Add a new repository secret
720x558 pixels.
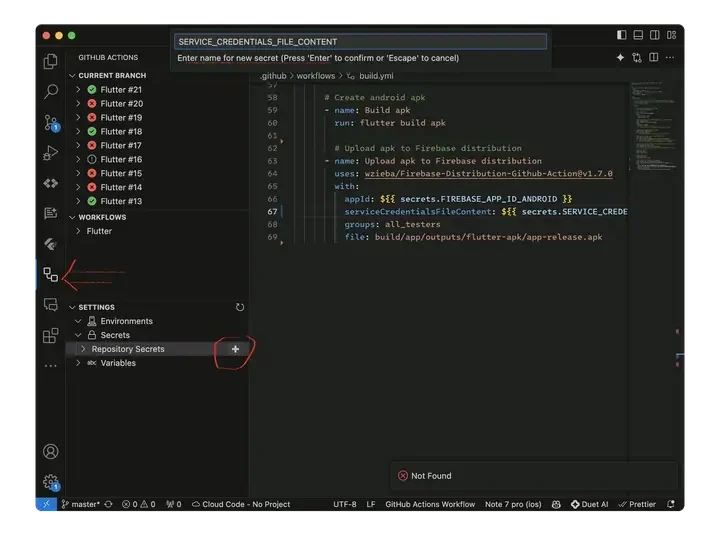(x=235, y=349)
